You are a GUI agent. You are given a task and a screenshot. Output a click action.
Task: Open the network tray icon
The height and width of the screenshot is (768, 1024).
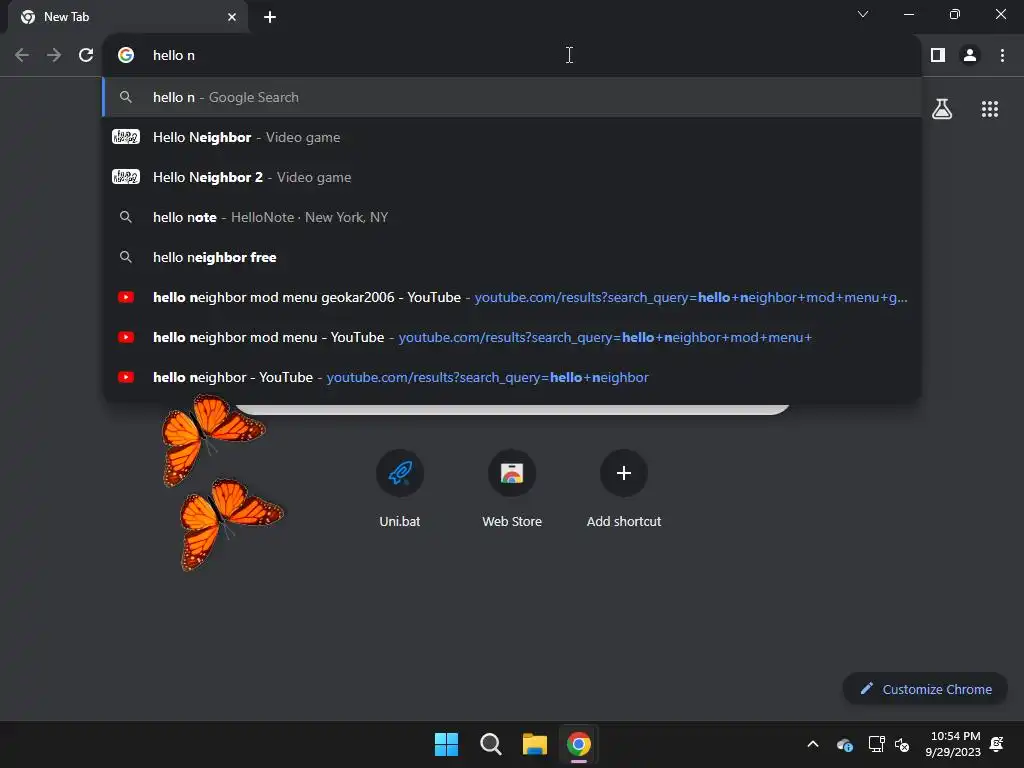coord(876,744)
